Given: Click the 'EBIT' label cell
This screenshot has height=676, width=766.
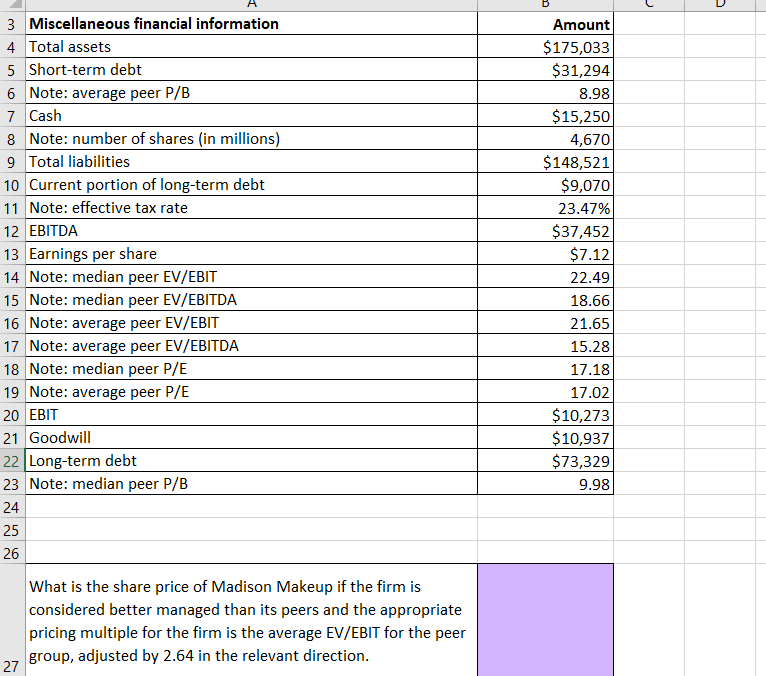Looking at the screenshot, I should tap(251, 414).
